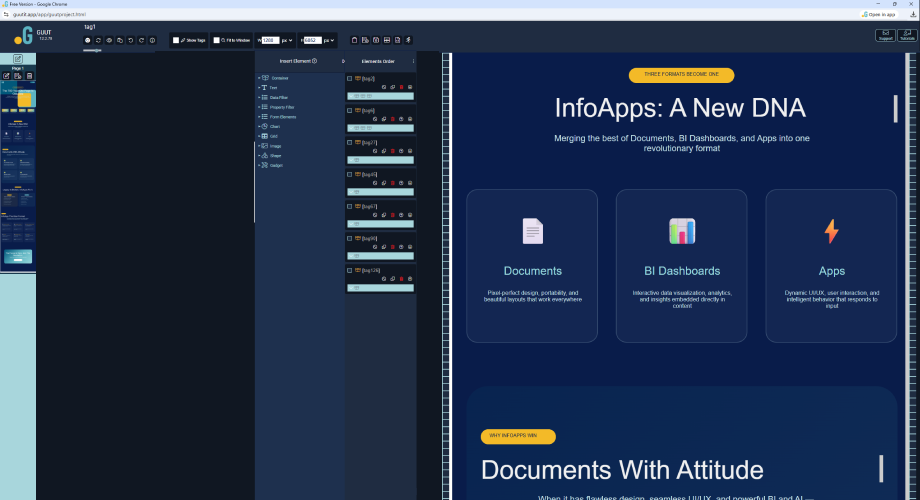Expand the Form Elements category
The height and width of the screenshot is (500, 920).
(258, 117)
